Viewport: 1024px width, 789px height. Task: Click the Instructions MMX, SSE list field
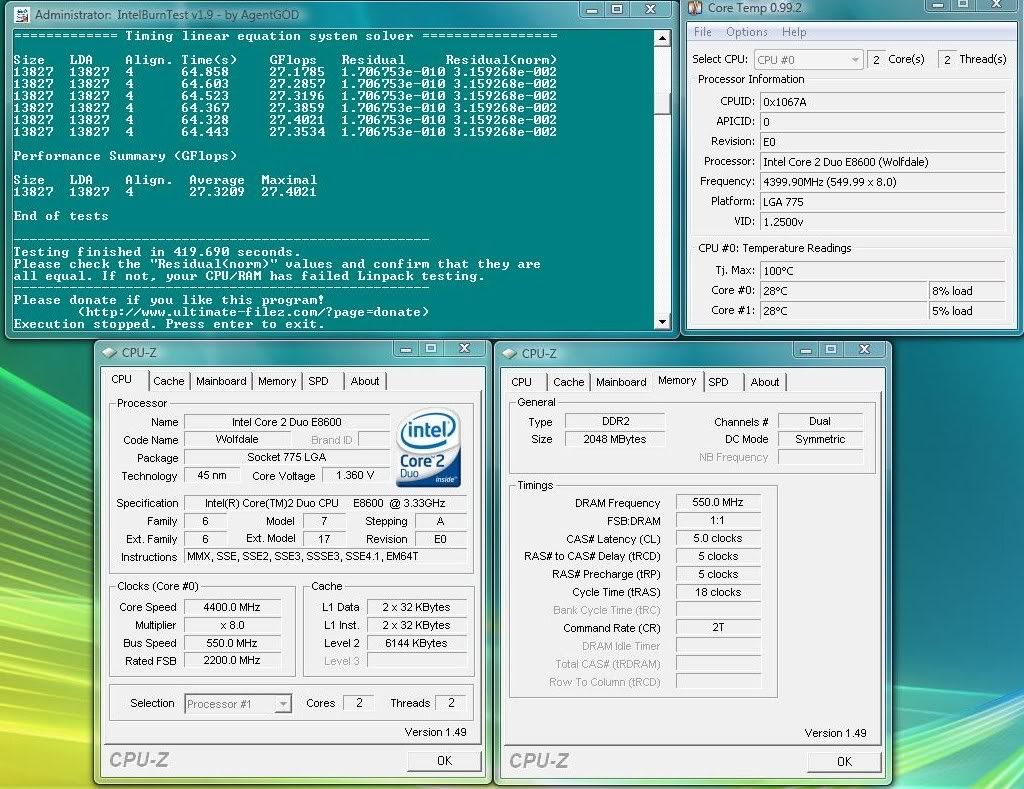pyautogui.click(x=325, y=556)
